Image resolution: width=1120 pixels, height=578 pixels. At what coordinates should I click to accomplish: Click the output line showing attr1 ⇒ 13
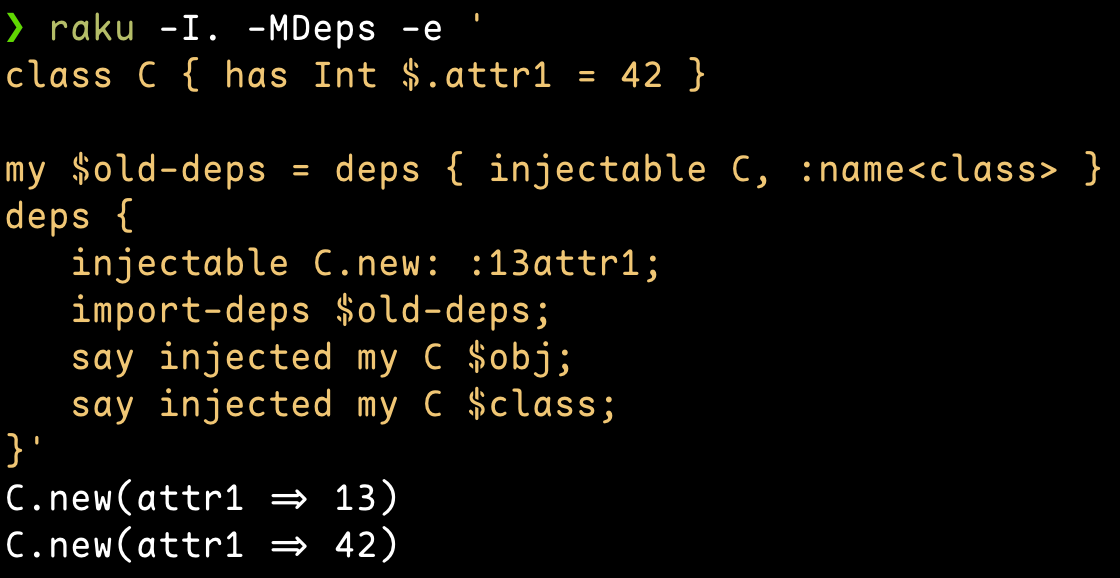point(201,499)
